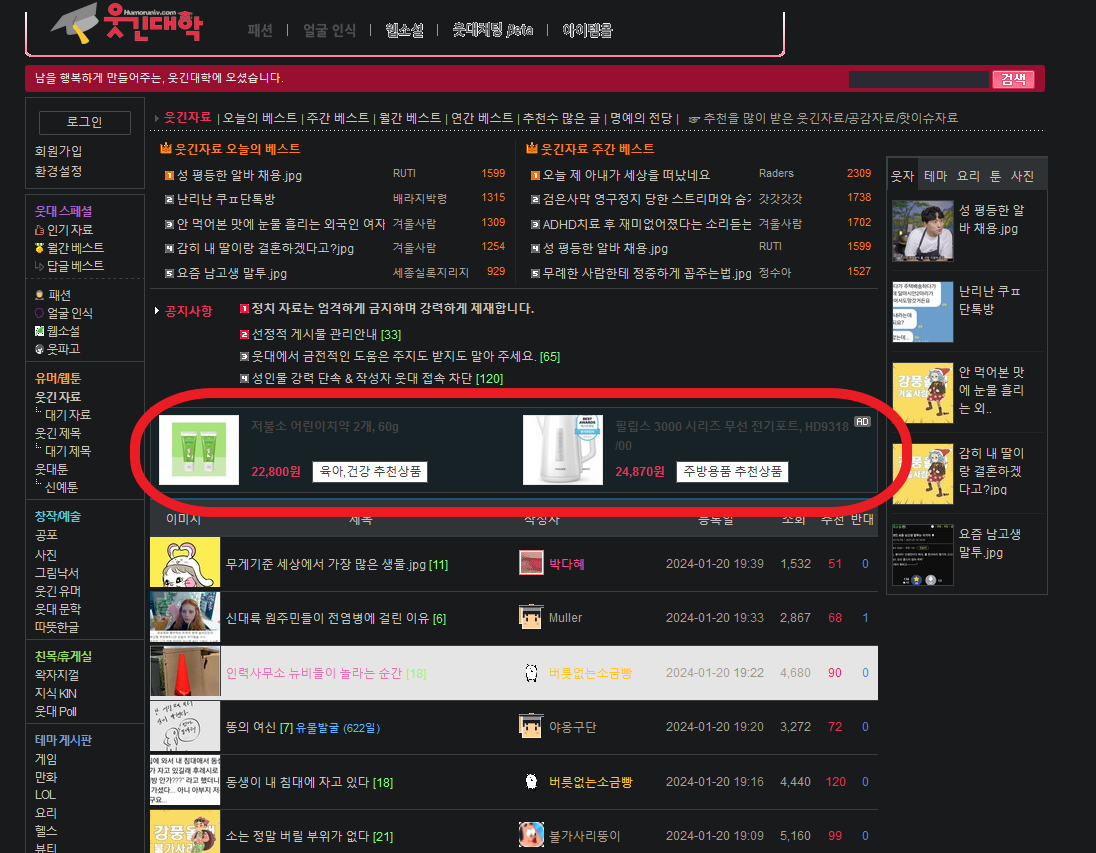
Task: Select the 요리 tab in right panel
Action: [968, 176]
